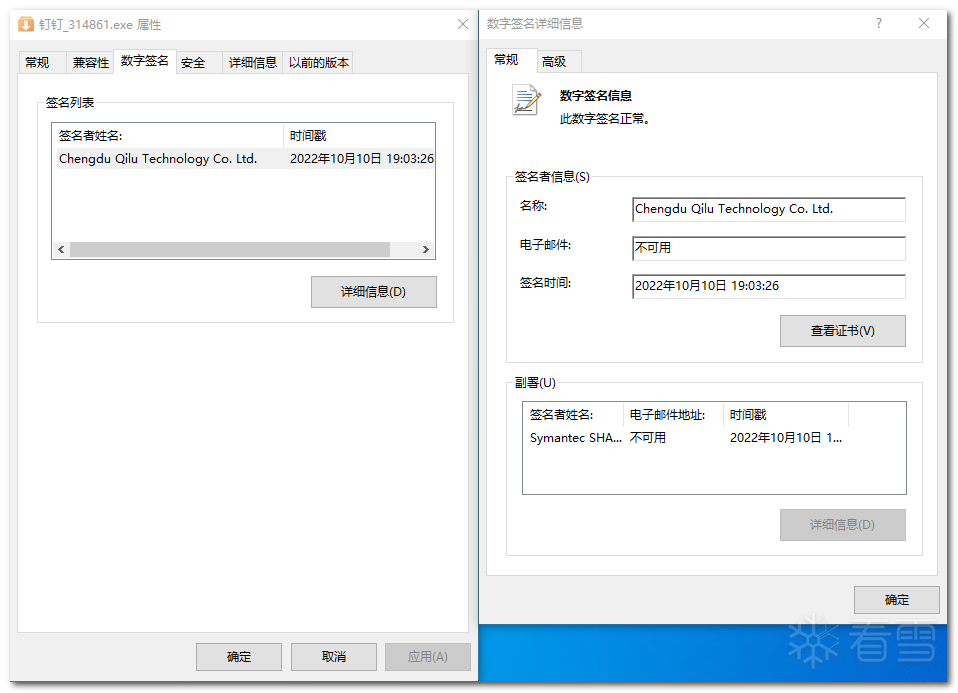
Task: Click the 应用(A) button
Action: [x=428, y=656]
